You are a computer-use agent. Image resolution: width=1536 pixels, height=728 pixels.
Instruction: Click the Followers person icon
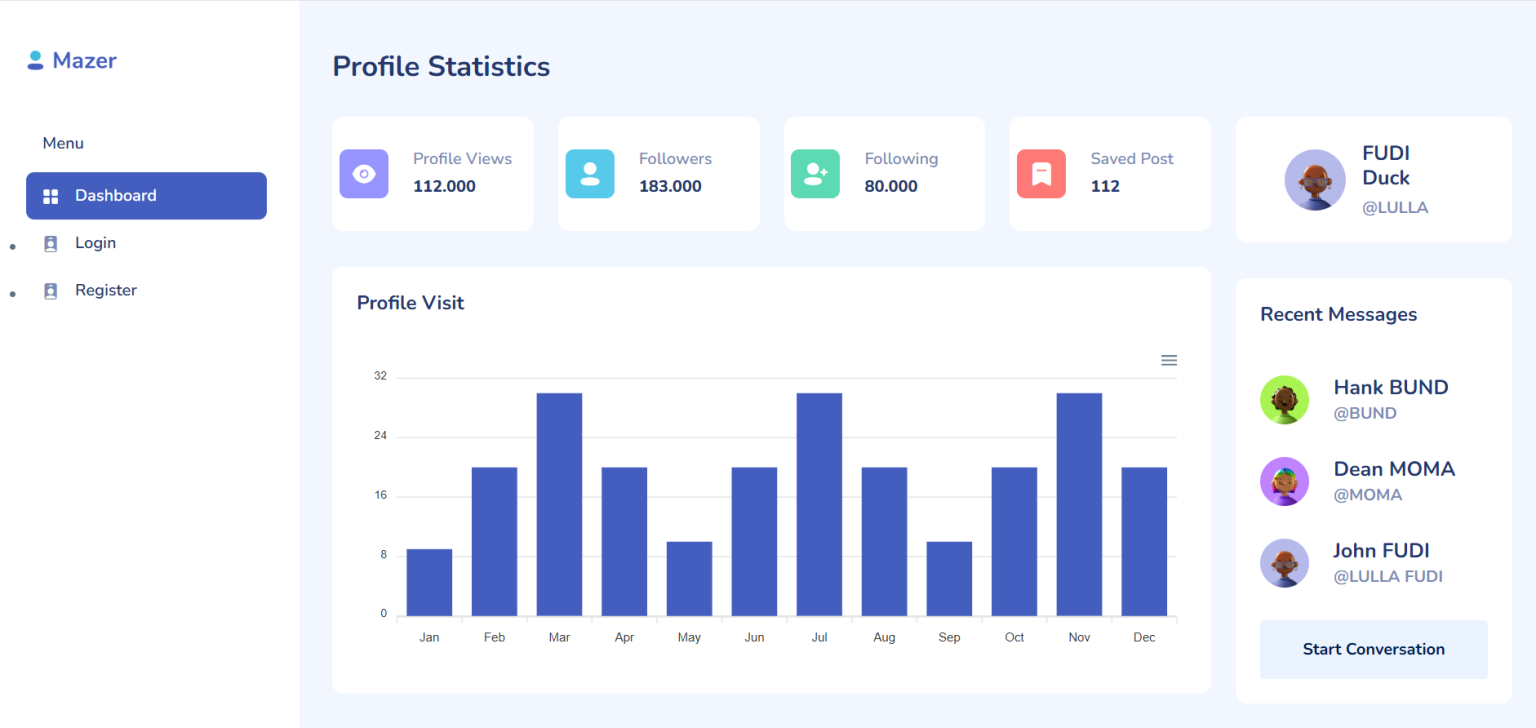590,173
